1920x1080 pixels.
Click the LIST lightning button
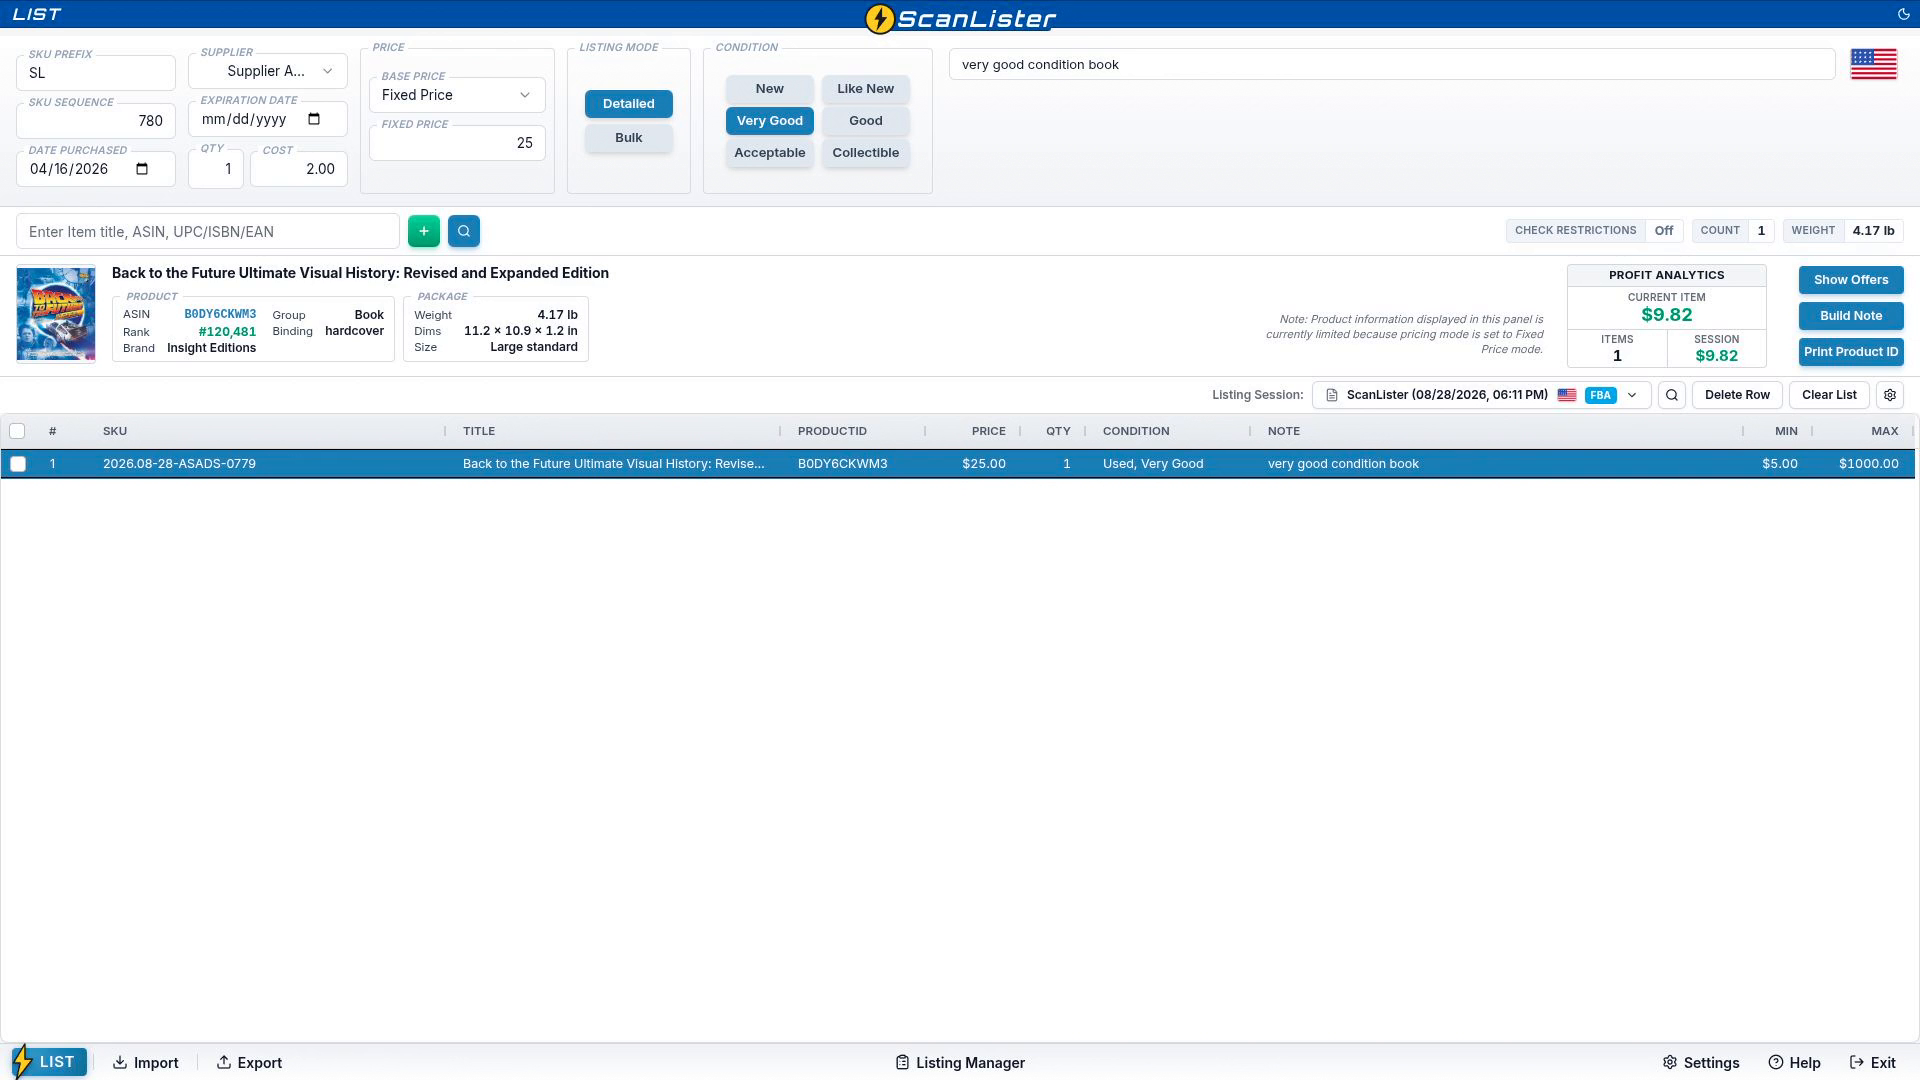pyautogui.click(x=50, y=1062)
